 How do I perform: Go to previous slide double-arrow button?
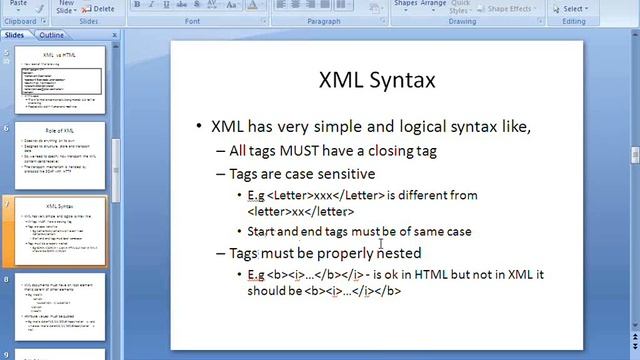tap(635, 337)
